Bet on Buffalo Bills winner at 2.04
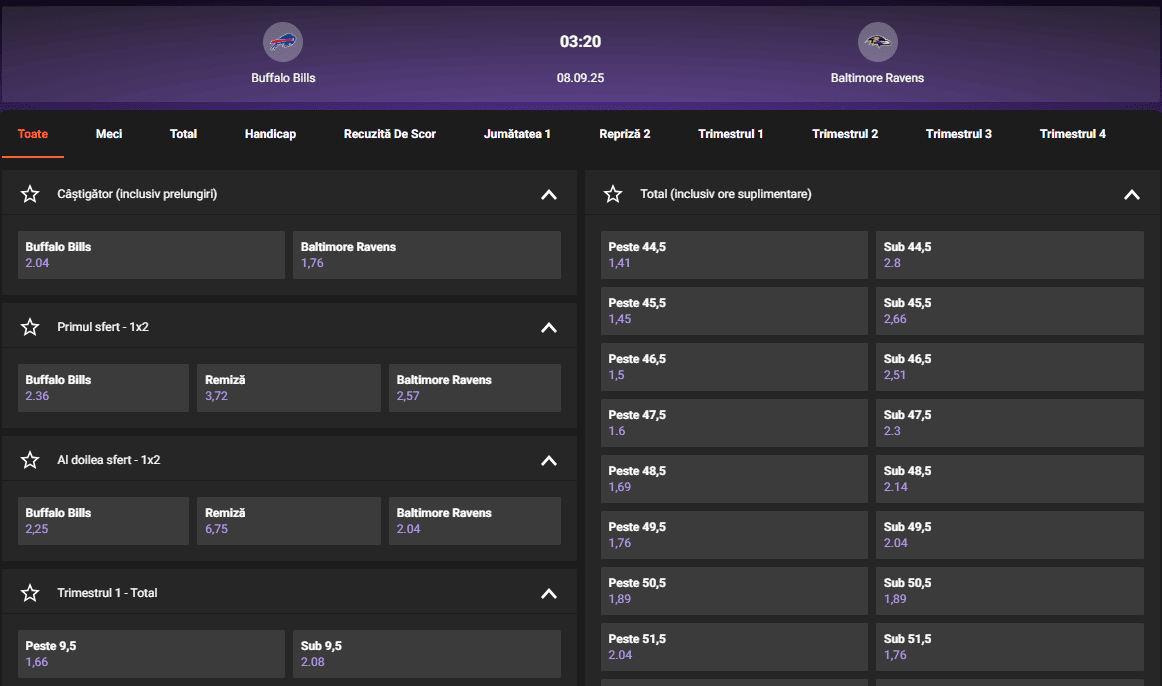Screen dimensions: 1162x686 point(151,255)
